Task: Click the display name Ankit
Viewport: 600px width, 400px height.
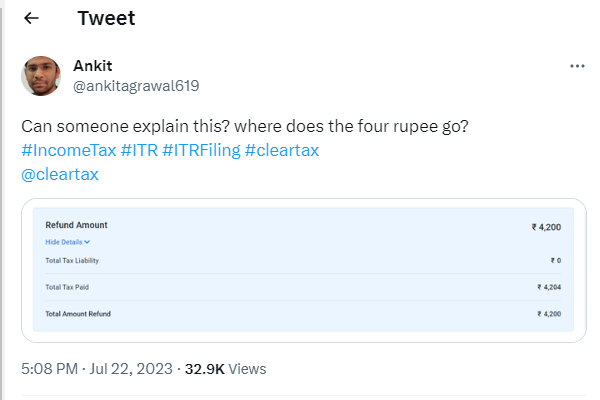Action: click(x=93, y=66)
